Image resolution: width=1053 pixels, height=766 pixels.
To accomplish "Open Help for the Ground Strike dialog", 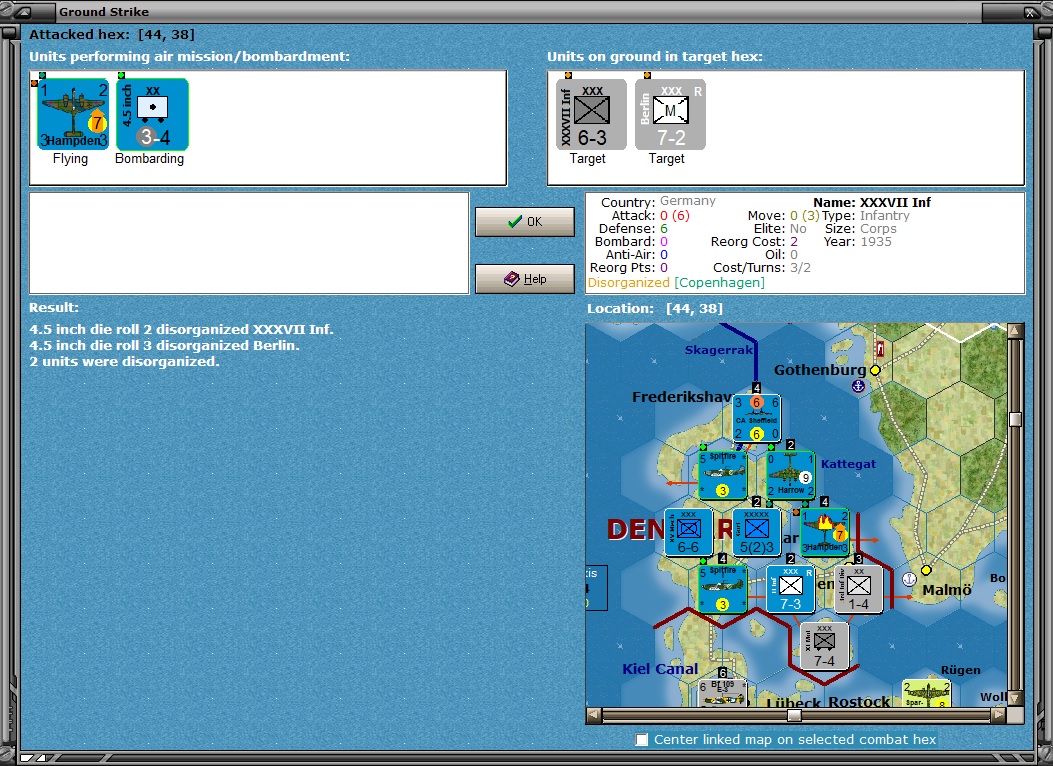I will [x=524, y=279].
